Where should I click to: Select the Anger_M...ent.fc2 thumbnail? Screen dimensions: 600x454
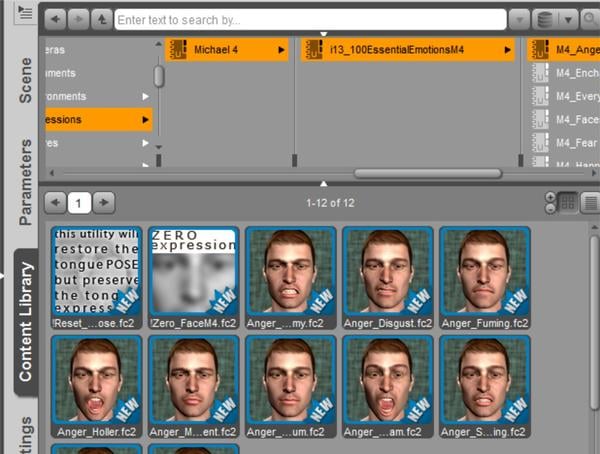tap(194, 386)
